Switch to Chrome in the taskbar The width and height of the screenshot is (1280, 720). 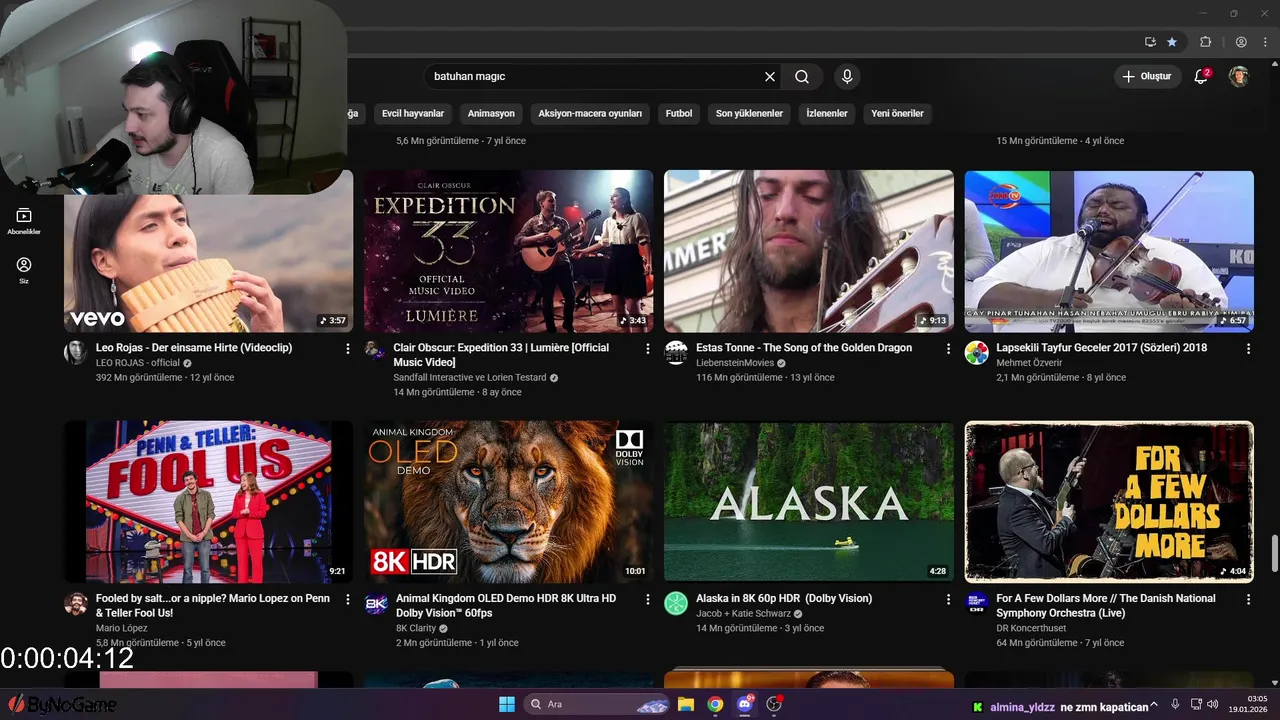(x=715, y=704)
